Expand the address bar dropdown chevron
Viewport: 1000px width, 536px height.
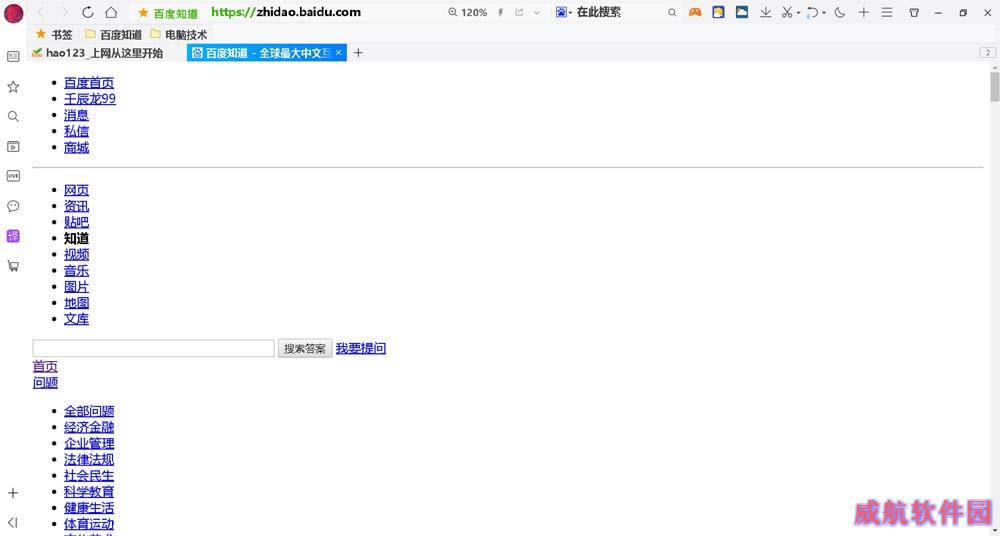(537, 13)
